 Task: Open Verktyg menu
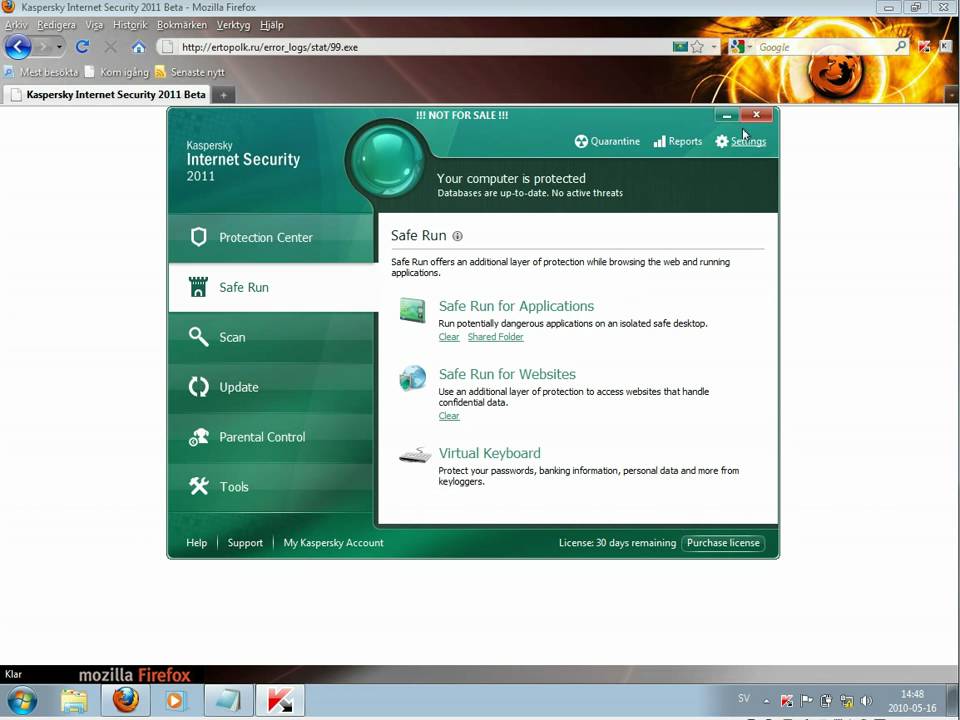[x=233, y=25]
